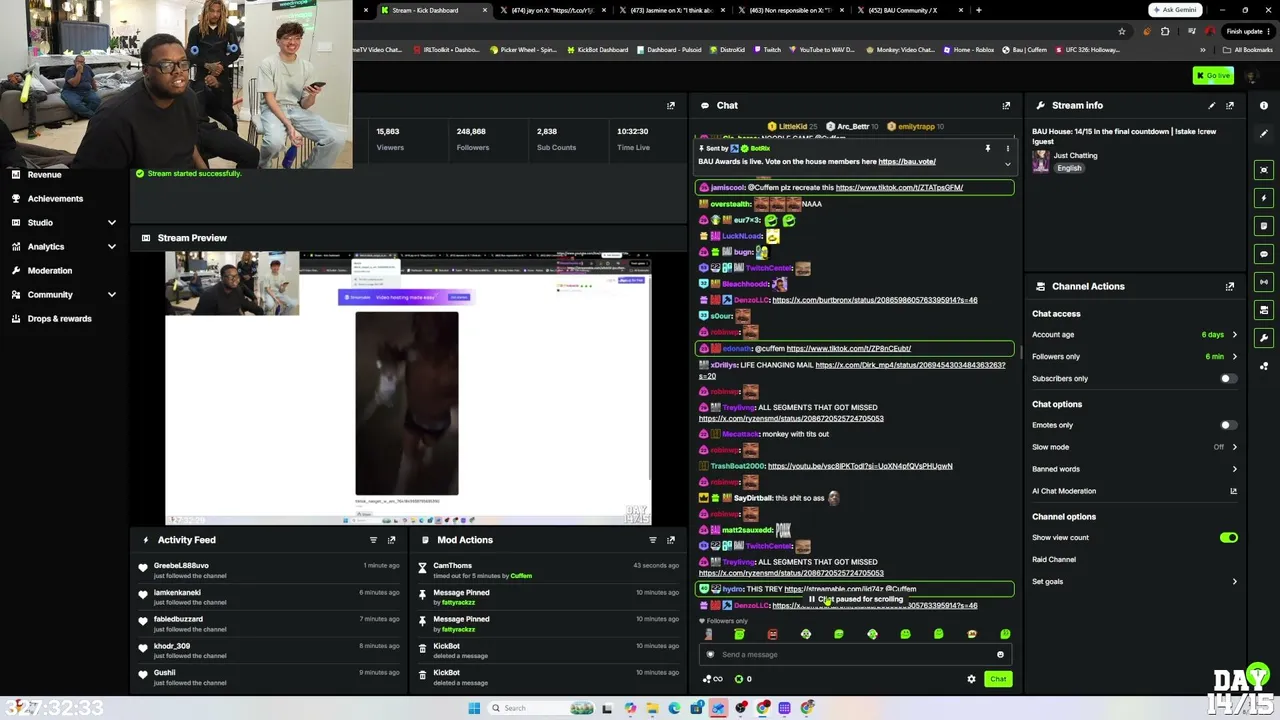The image size is (1280, 720).
Task: Pop out the Mod Actions panel
Action: [671, 540]
